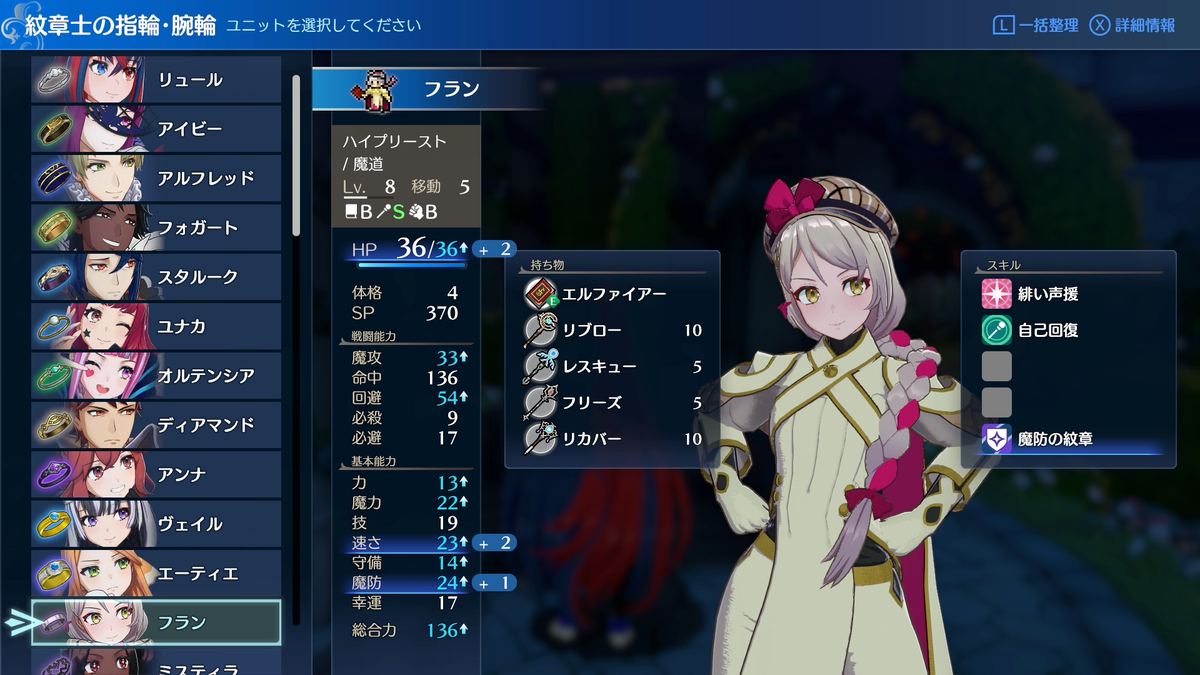Click the 緋い声援 skill icon
The width and height of the screenshot is (1200, 675).
point(996,294)
